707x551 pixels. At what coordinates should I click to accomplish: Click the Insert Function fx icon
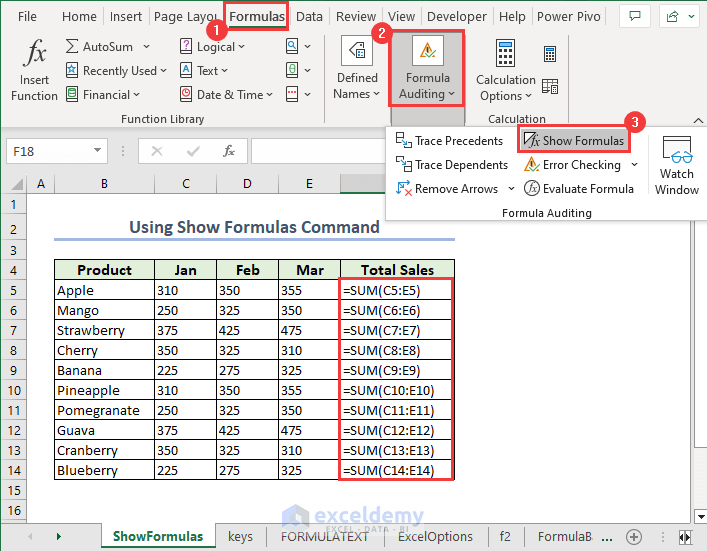(x=35, y=53)
